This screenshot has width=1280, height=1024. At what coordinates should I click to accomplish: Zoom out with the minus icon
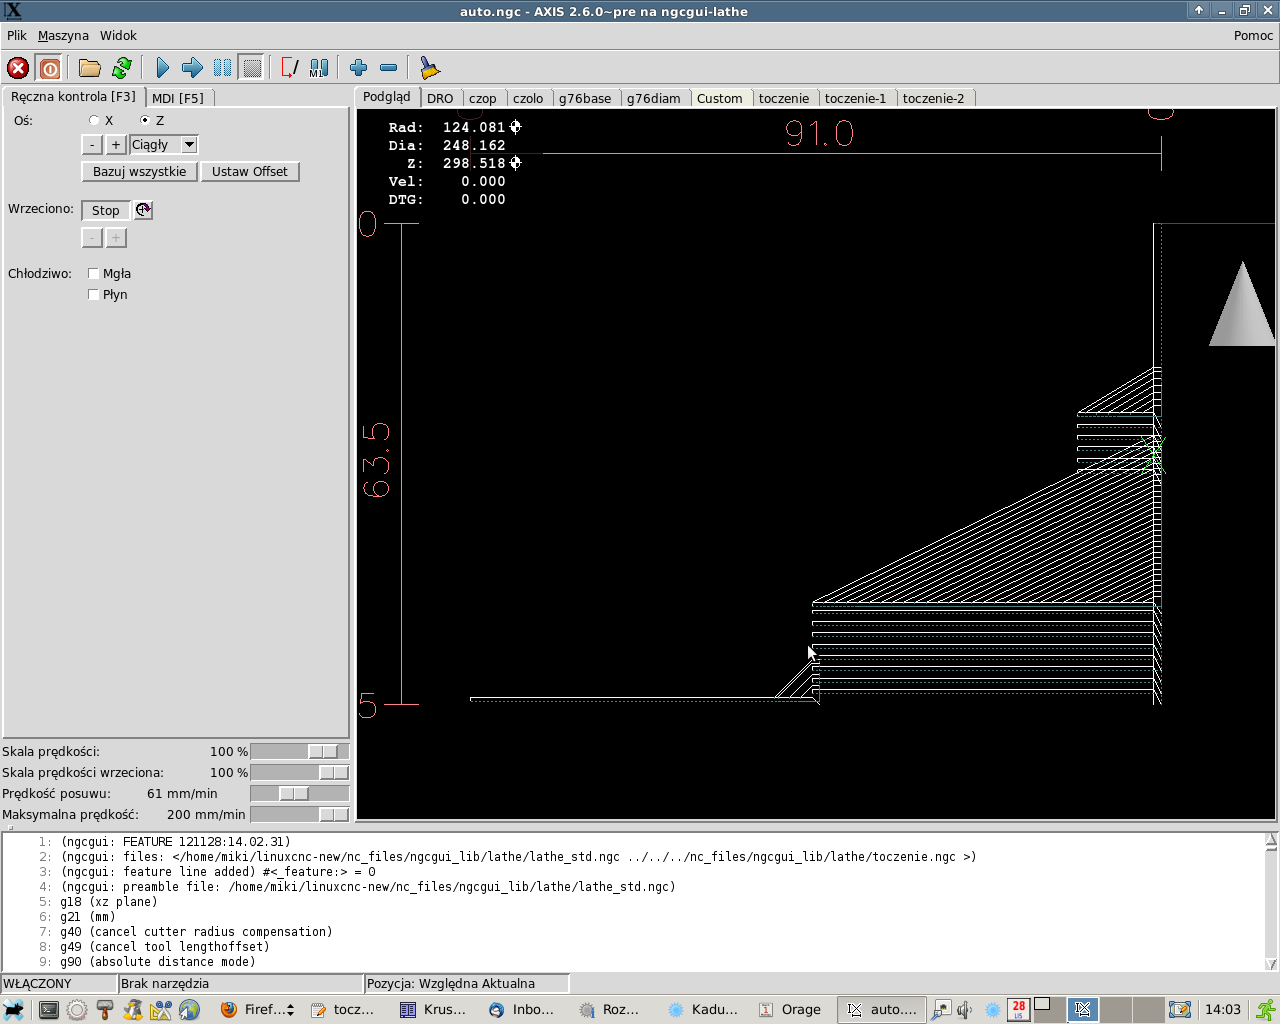388,68
